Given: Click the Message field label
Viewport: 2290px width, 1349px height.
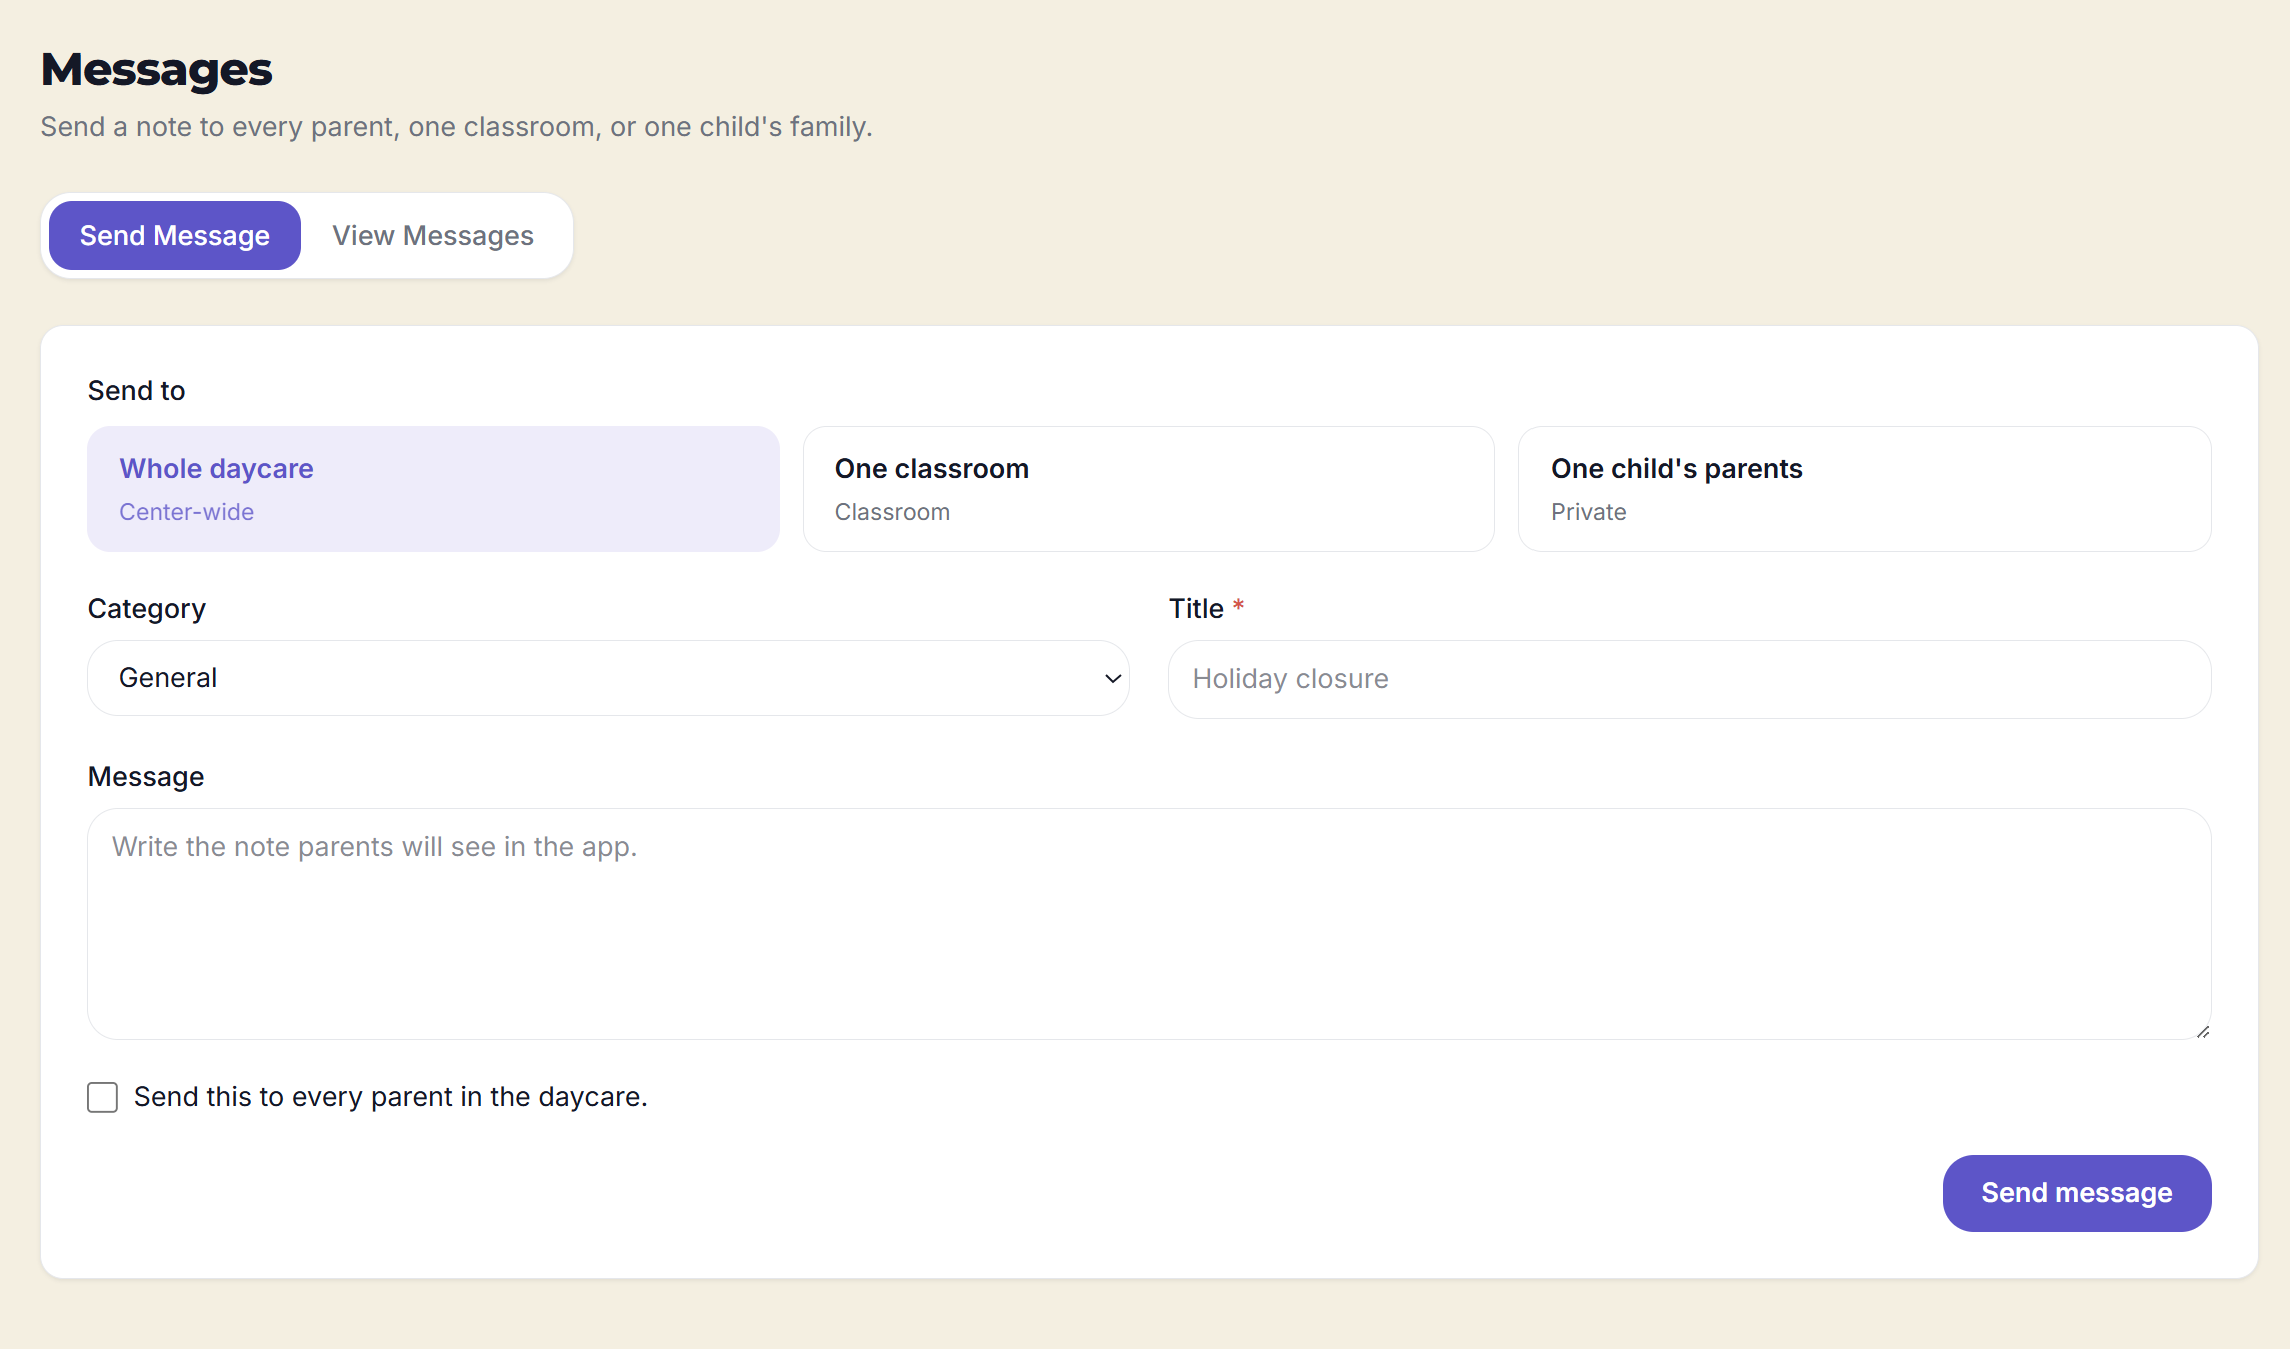Looking at the screenshot, I should [146, 777].
